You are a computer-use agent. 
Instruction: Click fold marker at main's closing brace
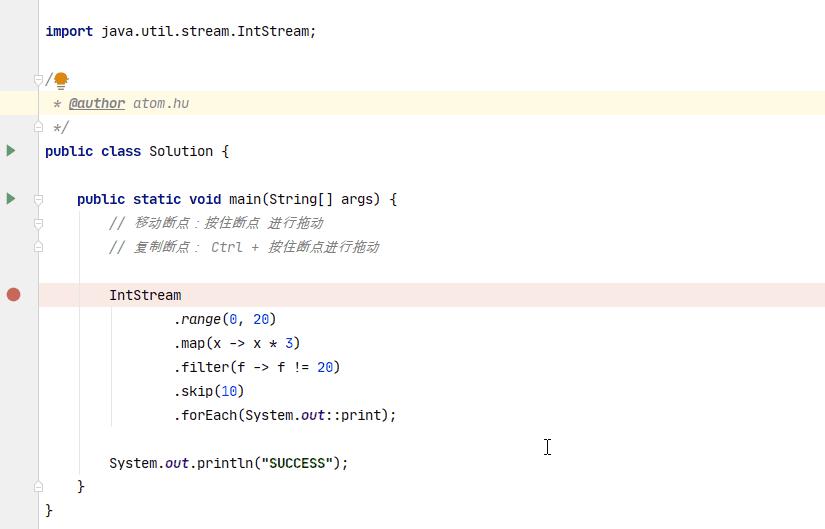click(x=39, y=487)
